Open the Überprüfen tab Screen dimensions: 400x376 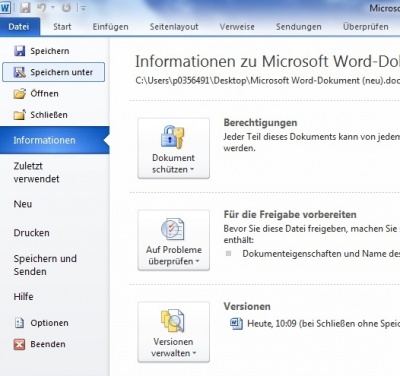[x=366, y=27]
